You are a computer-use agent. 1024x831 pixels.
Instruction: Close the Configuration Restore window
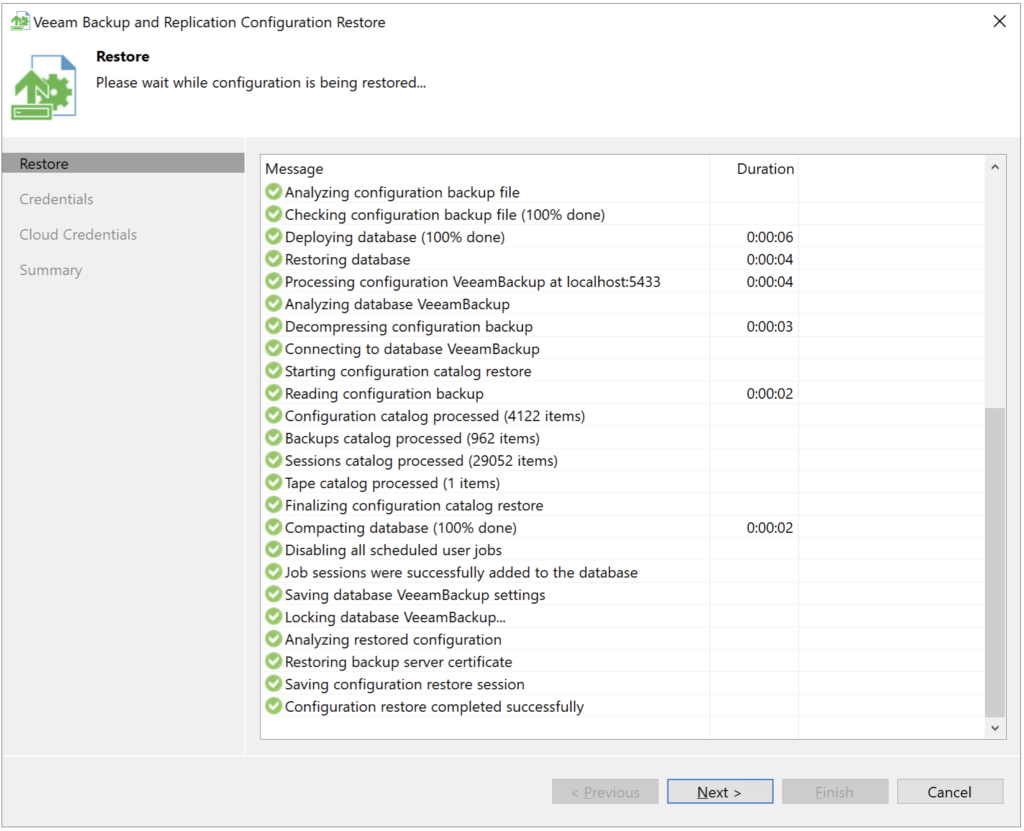click(999, 22)
